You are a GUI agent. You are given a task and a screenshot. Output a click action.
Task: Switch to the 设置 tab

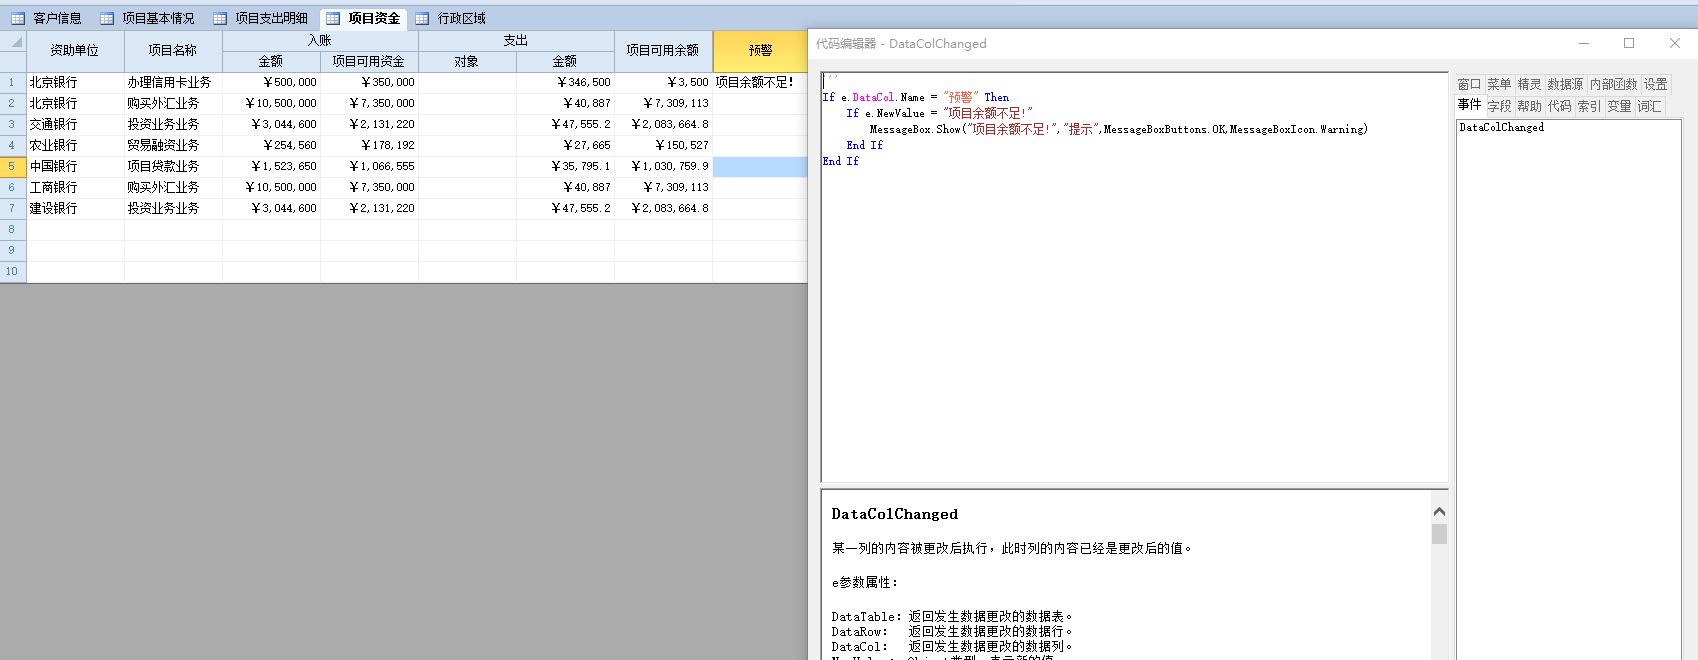(1656, 84)
